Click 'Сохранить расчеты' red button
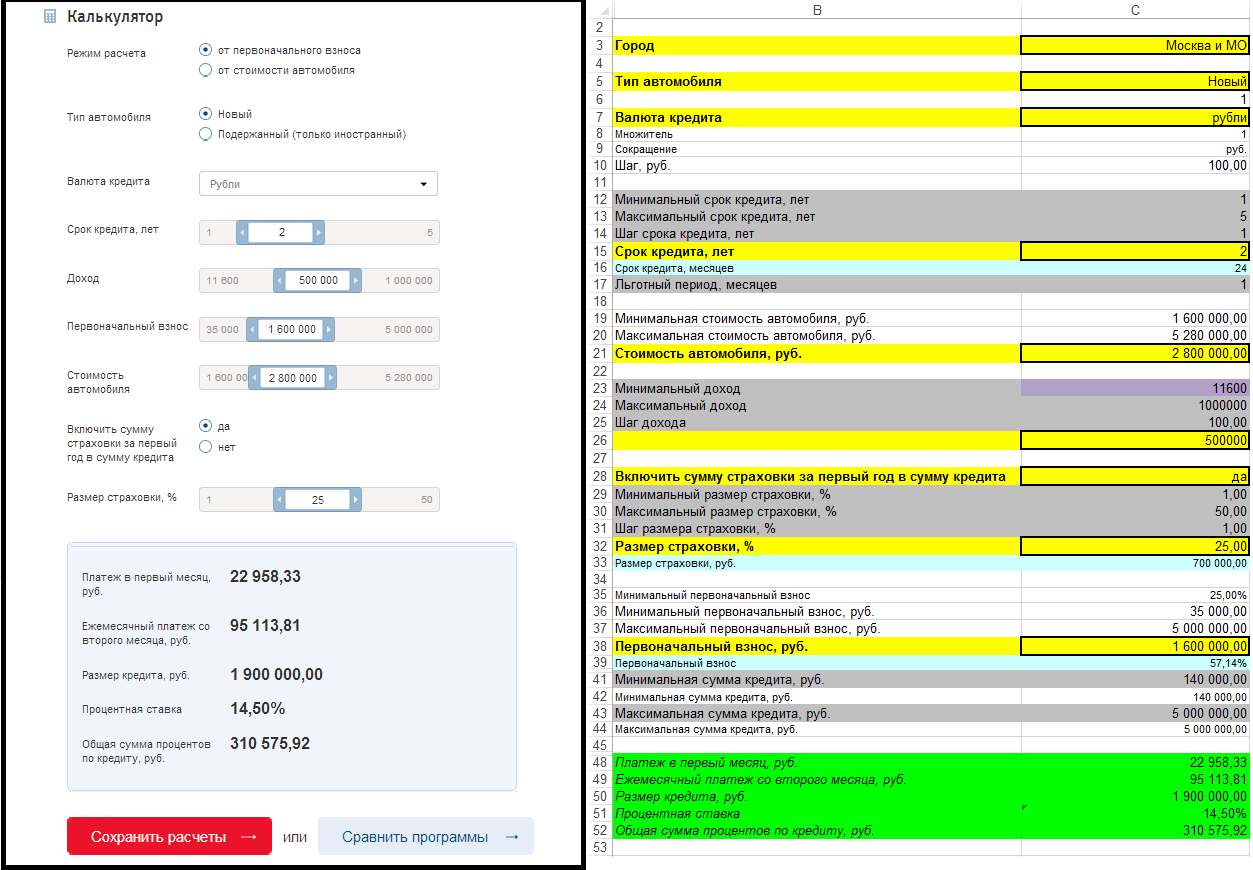Image resolution: width=1253 pixels, height=870 pixels. click(x=169, y=836)
